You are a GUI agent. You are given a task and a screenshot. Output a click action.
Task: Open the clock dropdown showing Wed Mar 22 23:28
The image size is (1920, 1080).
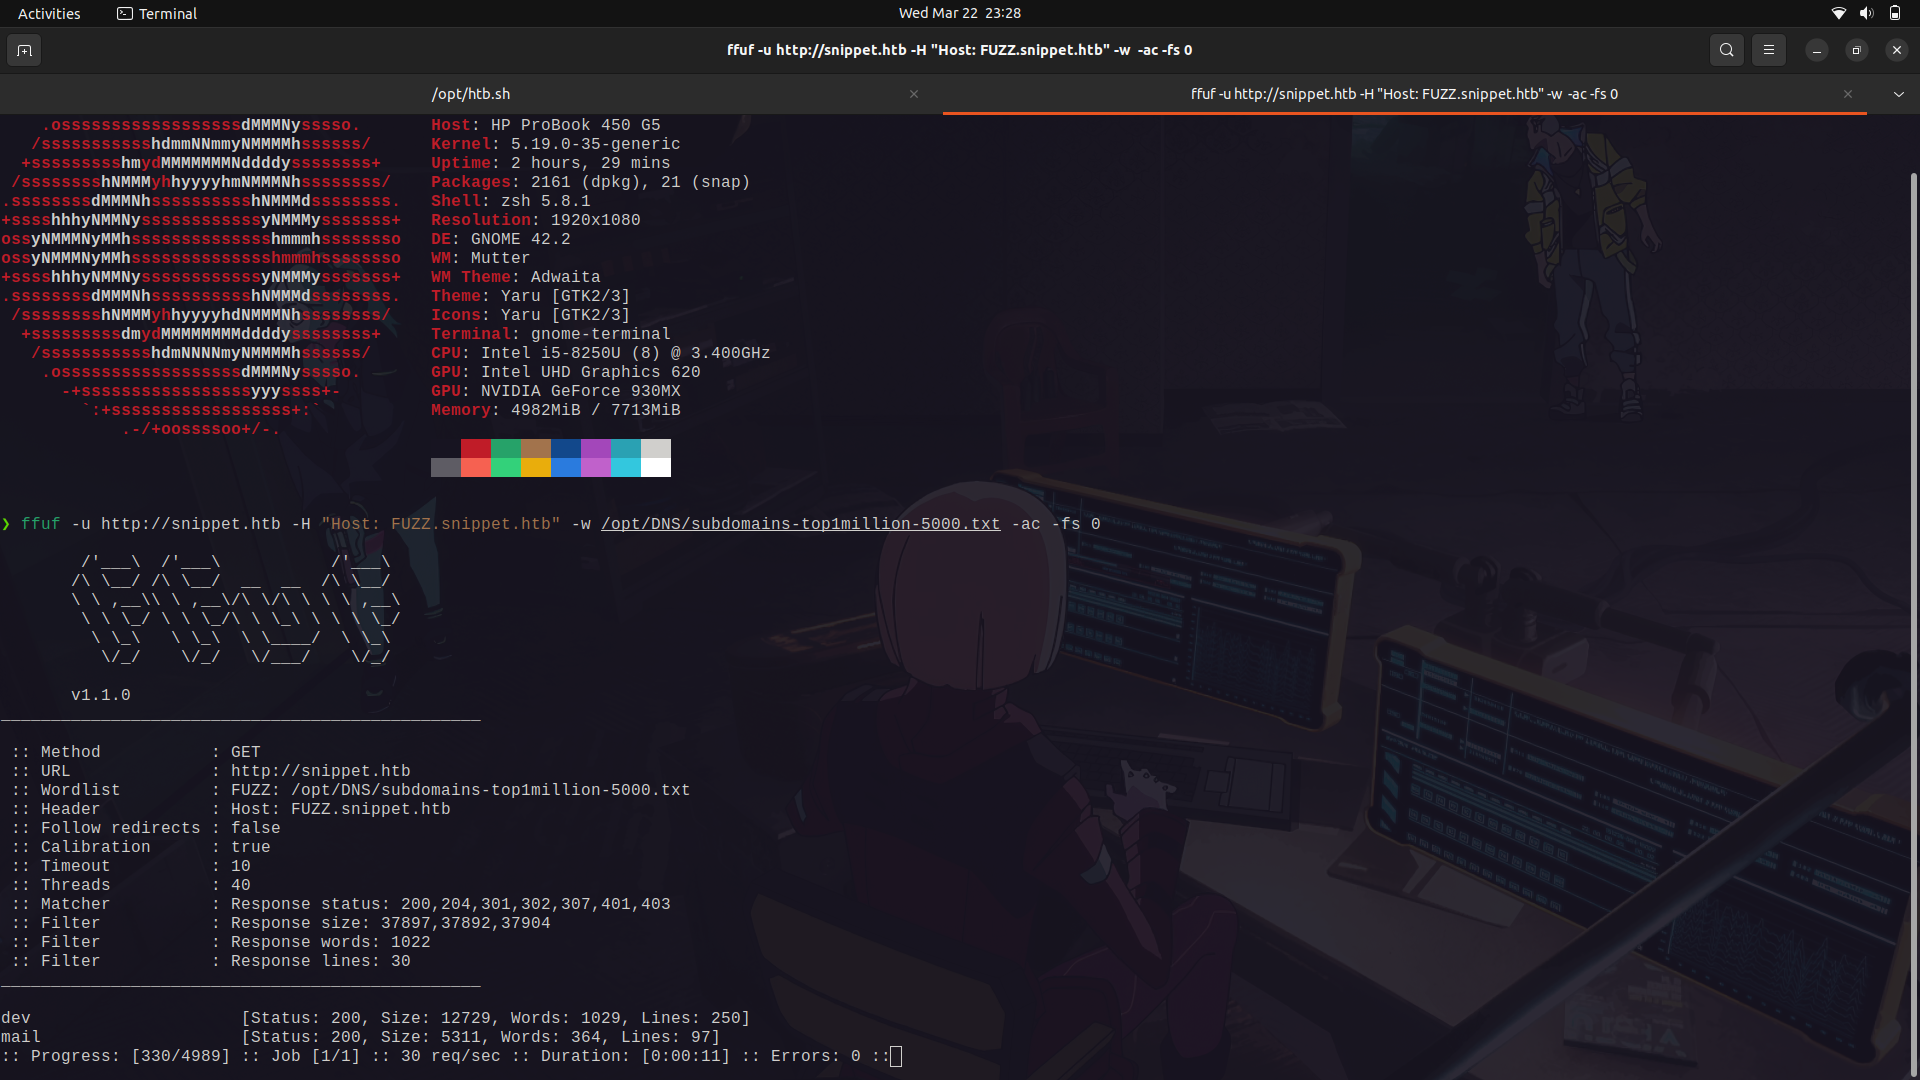point(959,13)
